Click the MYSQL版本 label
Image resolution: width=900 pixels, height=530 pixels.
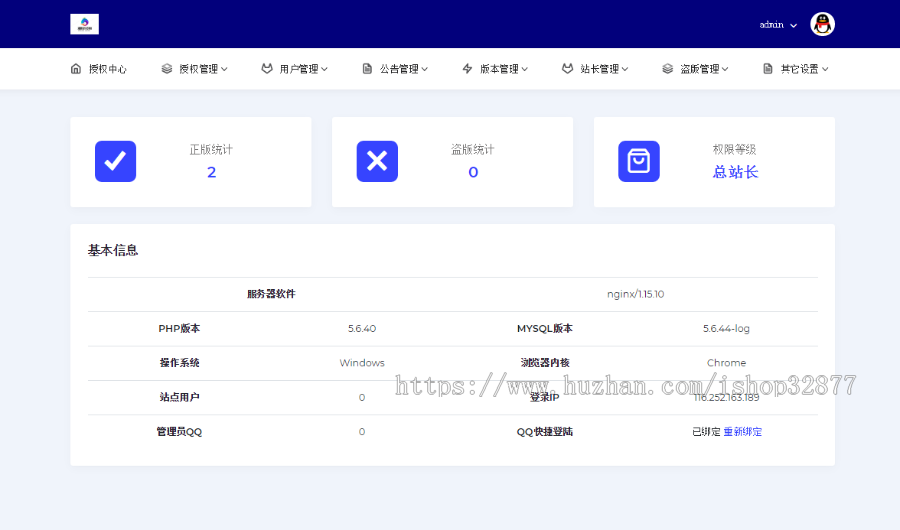tap(545, 328)
